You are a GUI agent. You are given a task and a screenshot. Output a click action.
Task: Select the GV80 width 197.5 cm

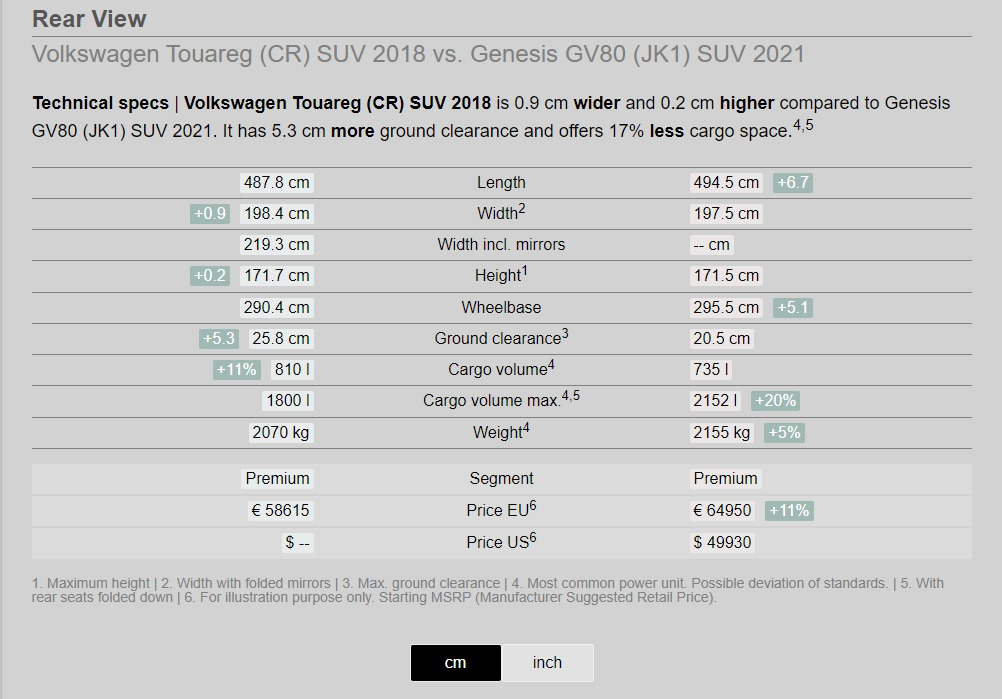(726, 213)
